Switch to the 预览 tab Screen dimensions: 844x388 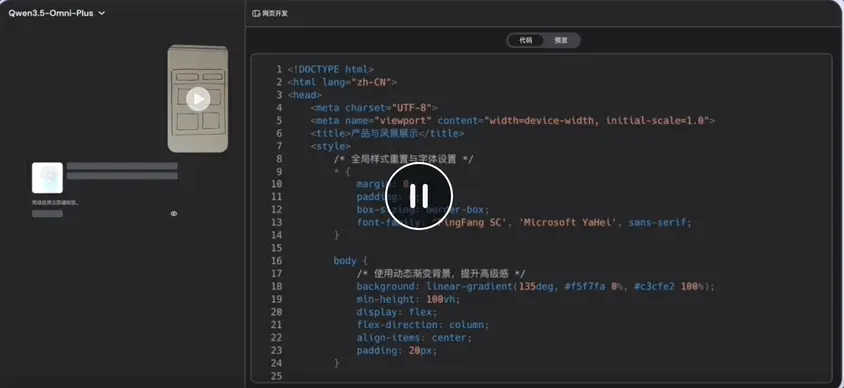pos(561,40)
